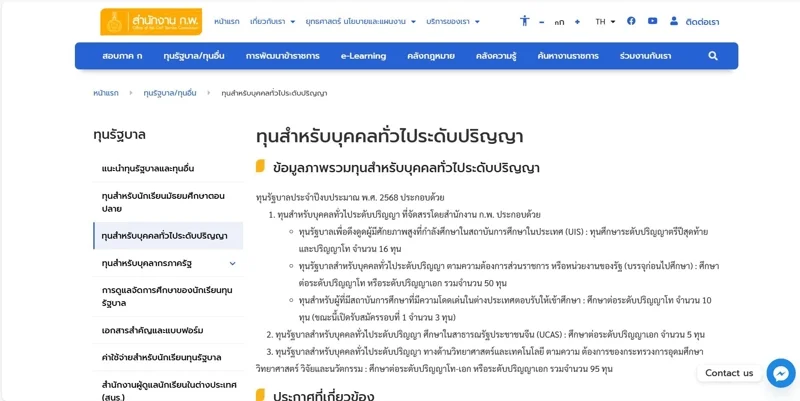Open the คลังความรู้ menu item
800x401 pixels.
[x=496, y=56]
